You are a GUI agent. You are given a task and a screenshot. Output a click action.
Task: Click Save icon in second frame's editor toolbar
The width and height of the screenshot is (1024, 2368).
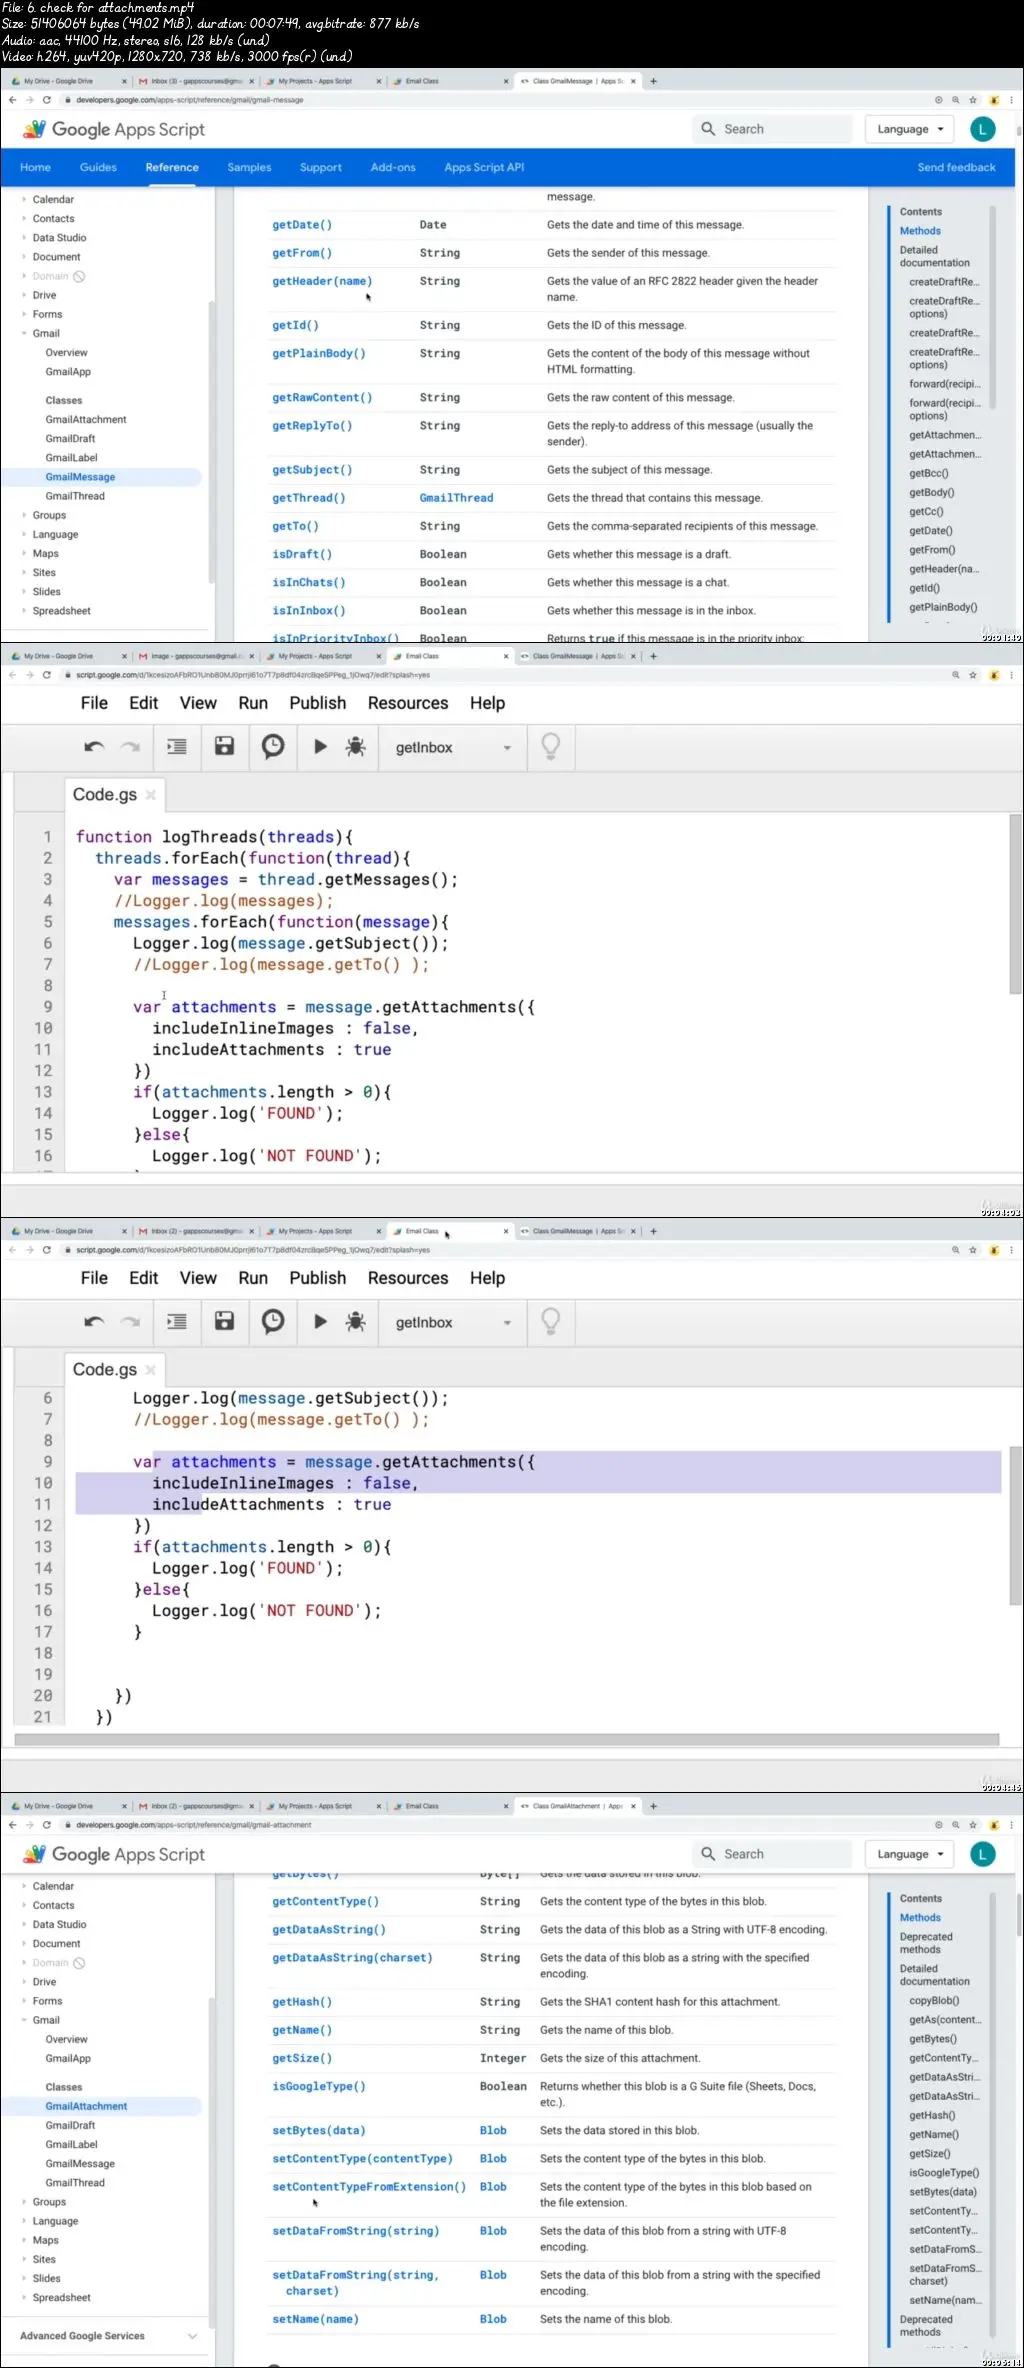(x=224, y=746)
